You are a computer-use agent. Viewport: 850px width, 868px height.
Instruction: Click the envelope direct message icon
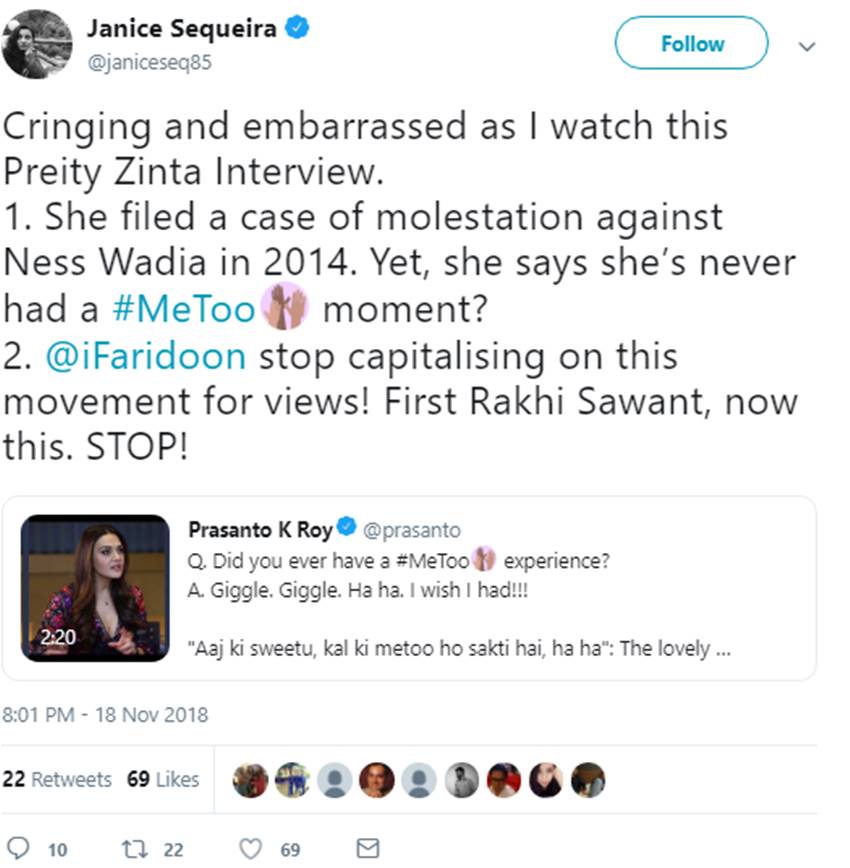(x=368, y=848)
